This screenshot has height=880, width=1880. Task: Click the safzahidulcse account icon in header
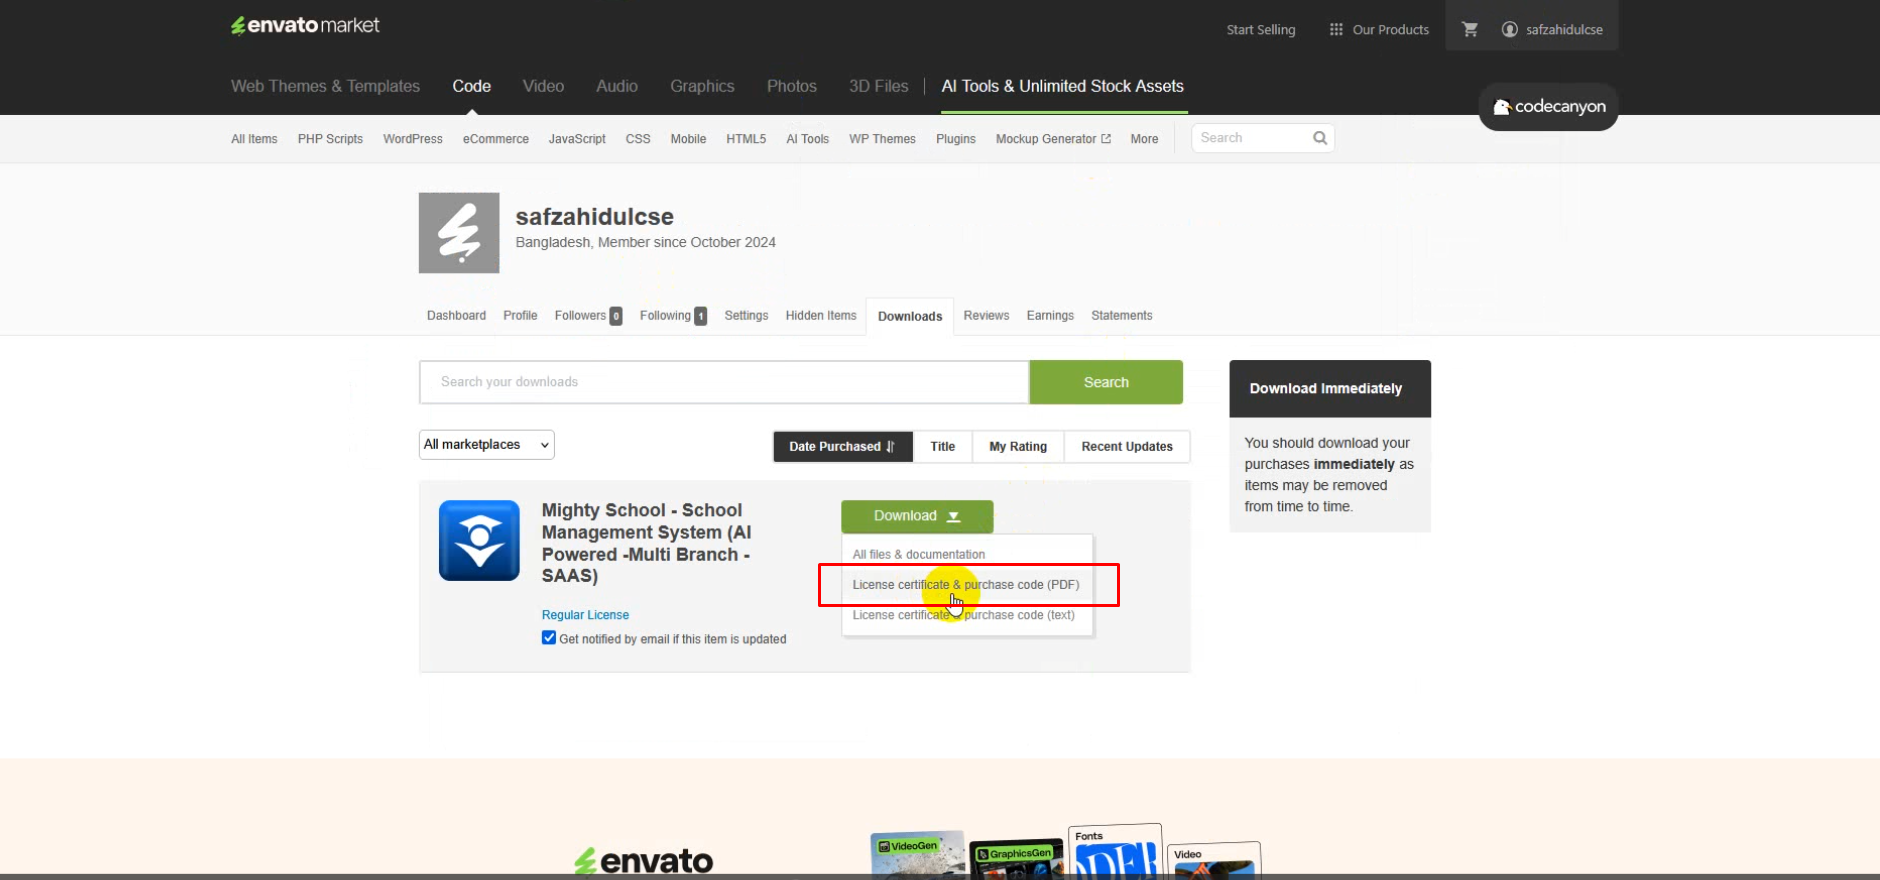1509,30
